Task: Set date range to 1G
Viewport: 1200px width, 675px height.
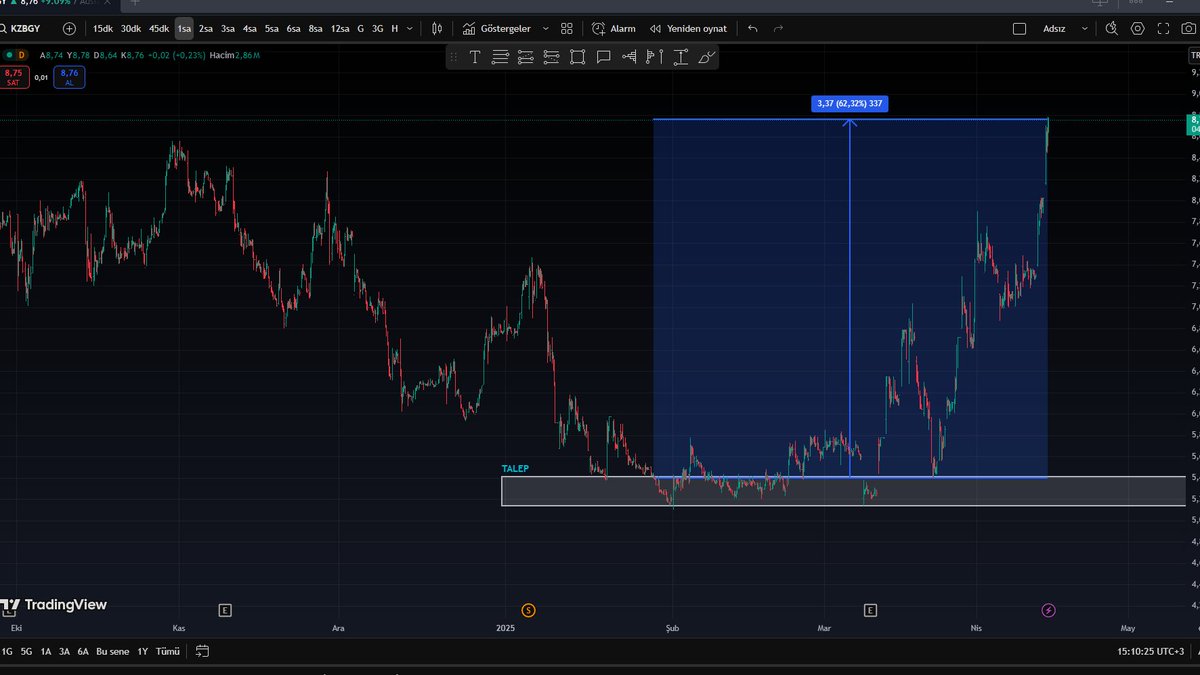Action: (x=7, y=651)
